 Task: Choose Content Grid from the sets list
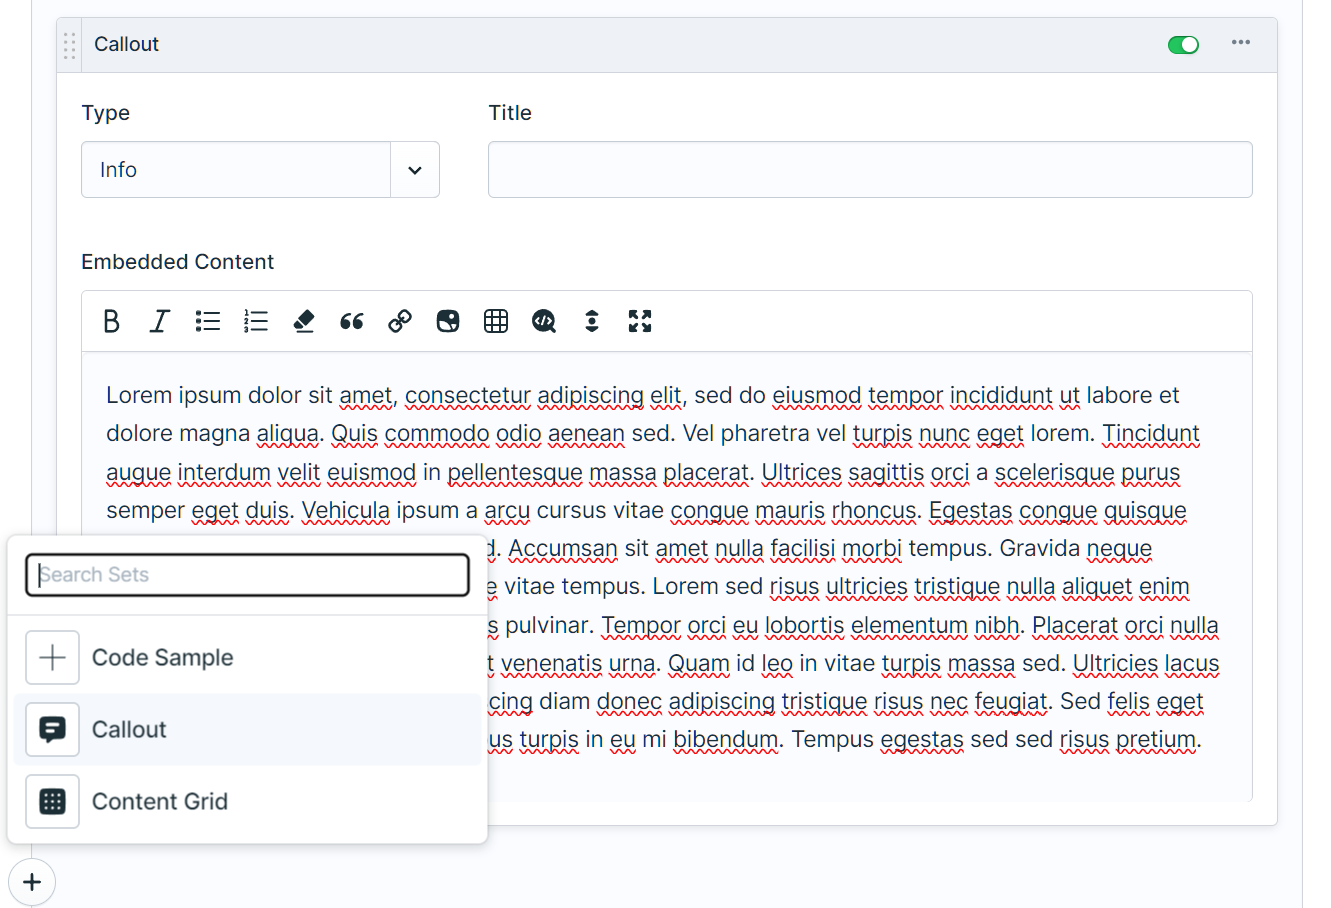tap(159, 802)
